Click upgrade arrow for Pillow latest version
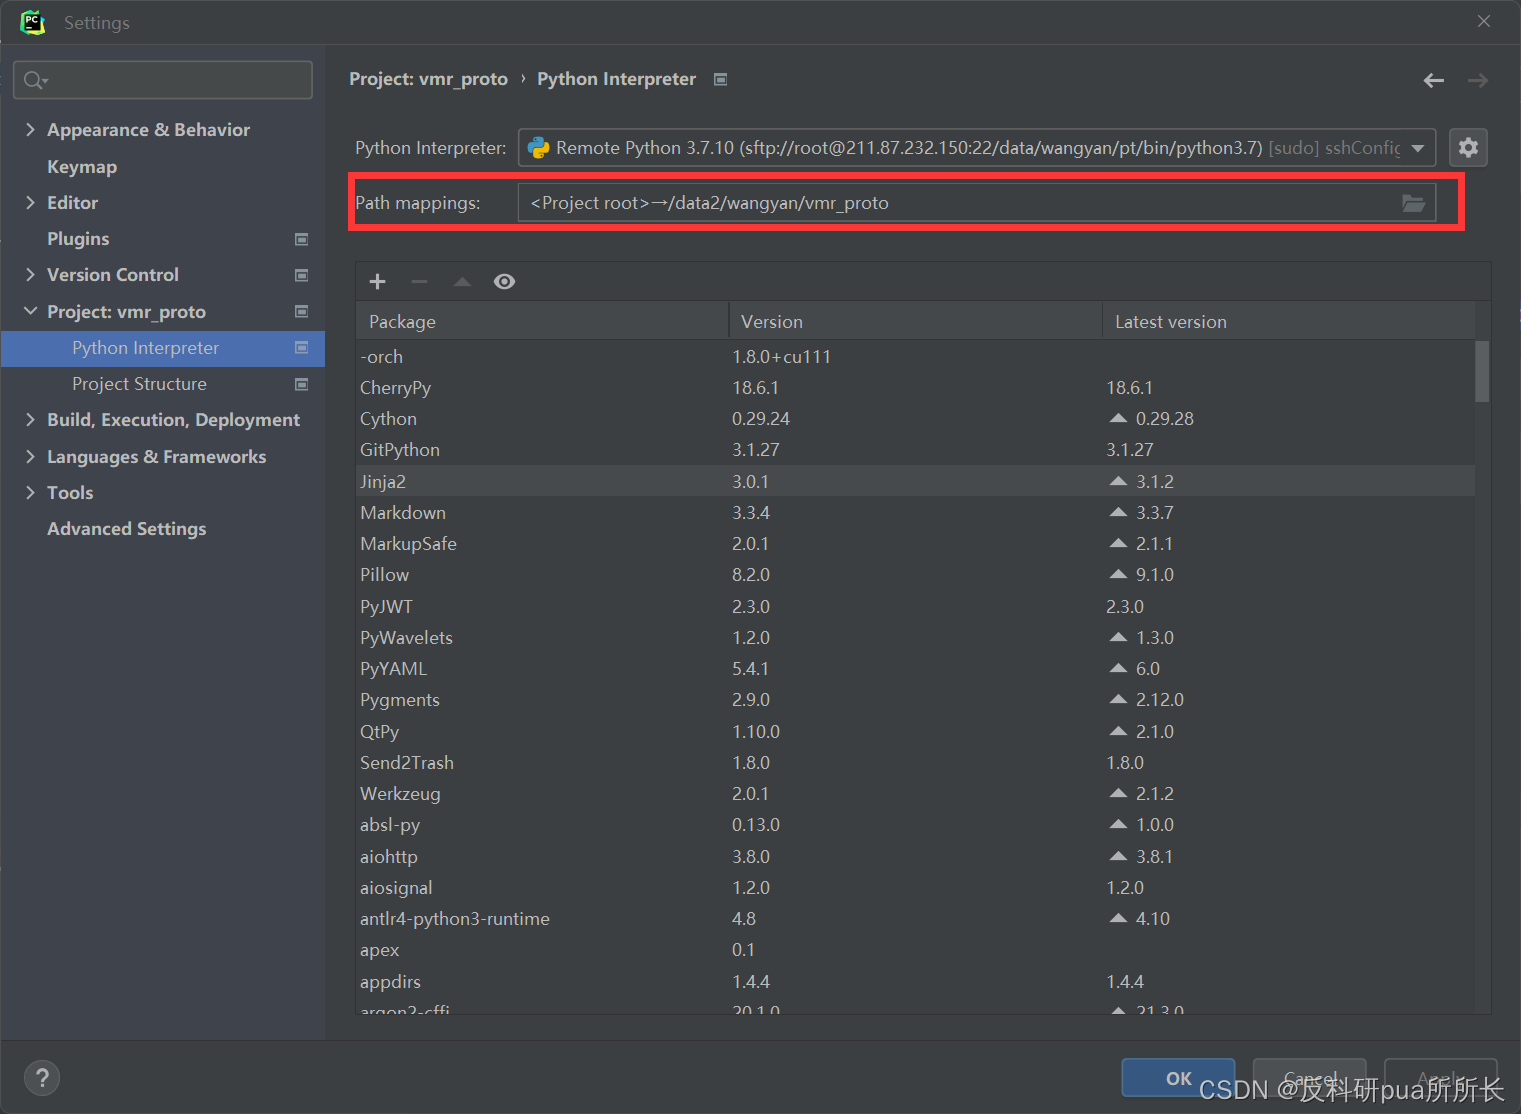The width and height of the screenshot is (1521, 1114). 1118,574
